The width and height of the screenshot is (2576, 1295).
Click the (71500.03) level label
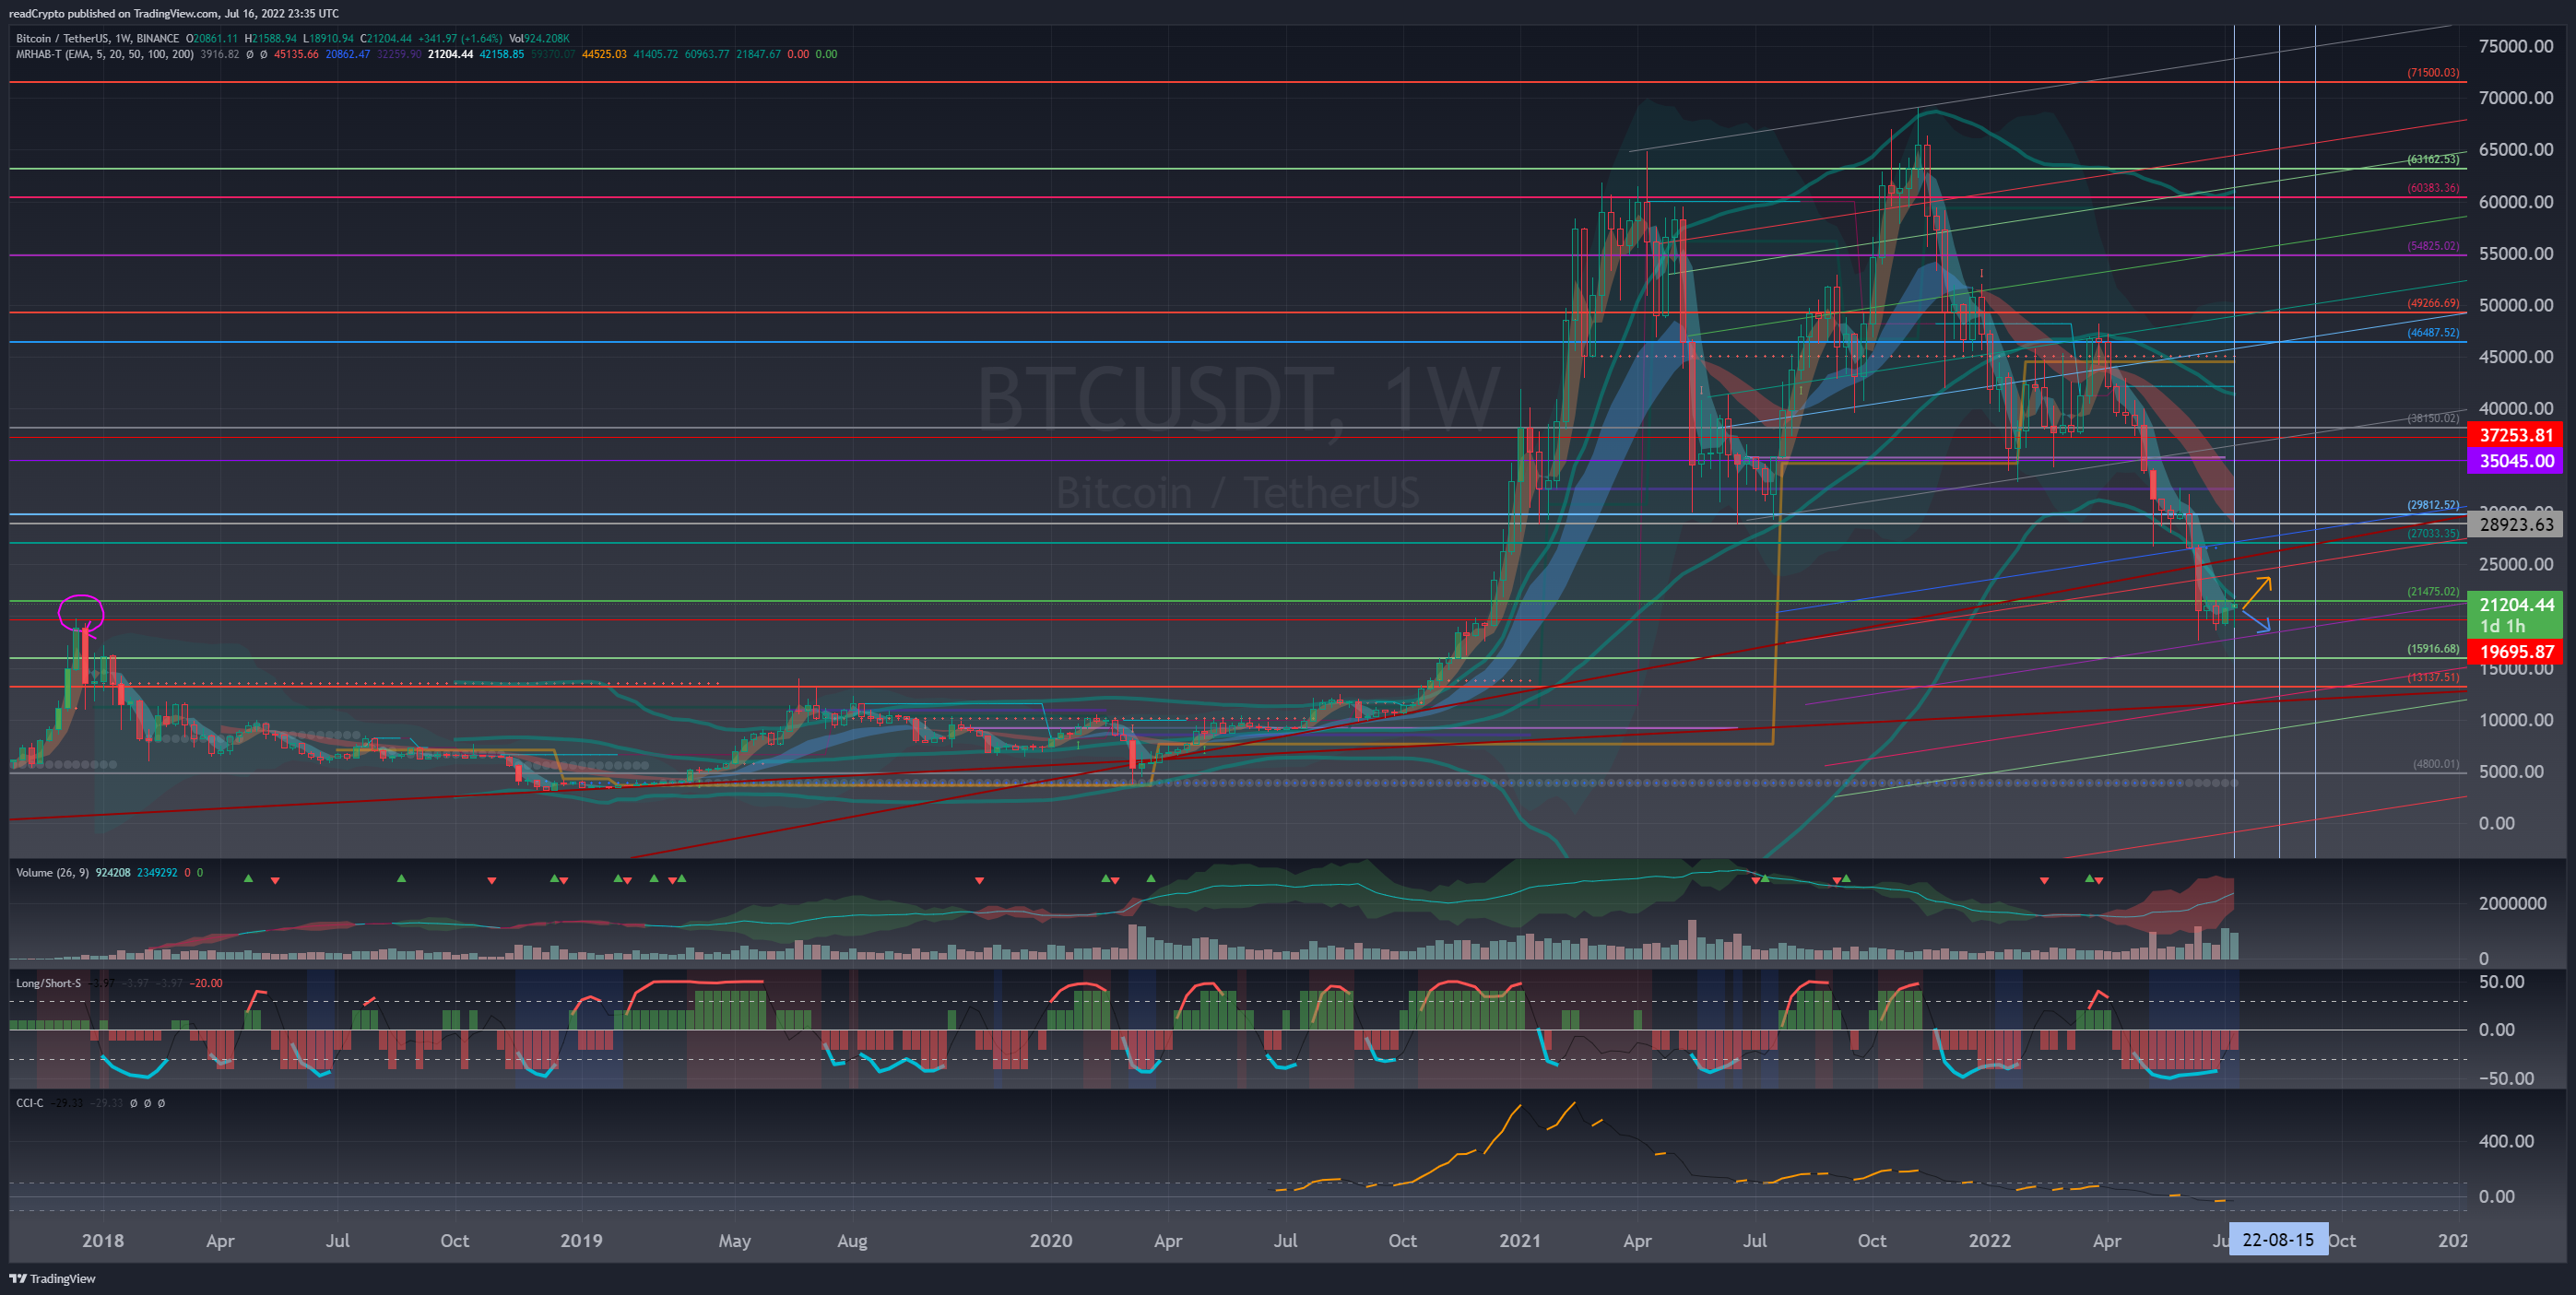[x=2433, y=73]
